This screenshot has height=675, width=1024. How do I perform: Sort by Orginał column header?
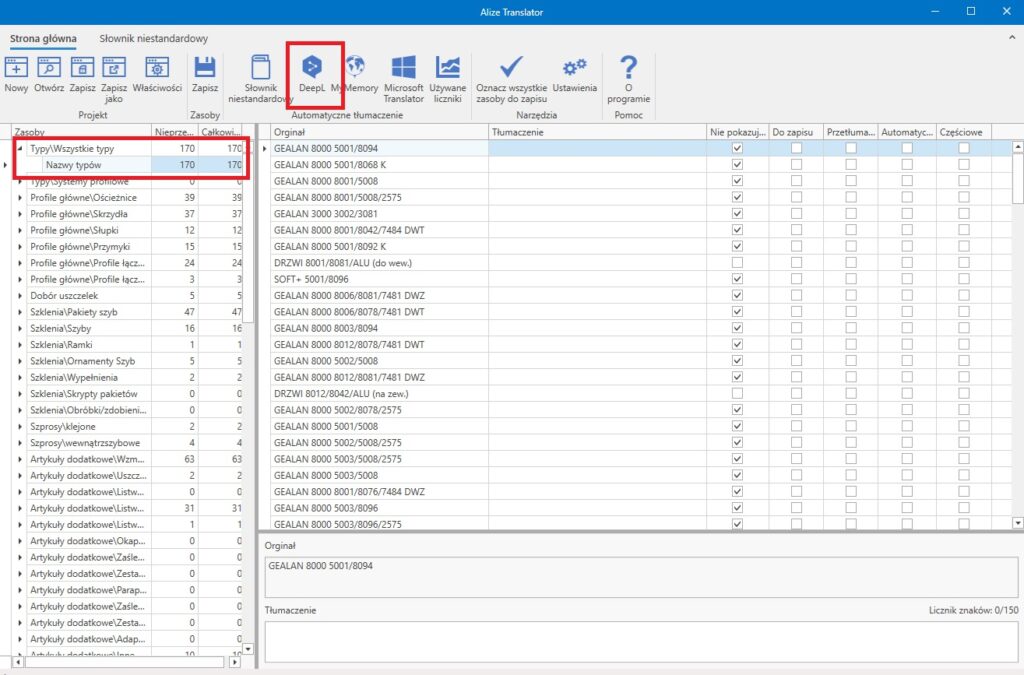pyautogui.click(x=379, y=132)
